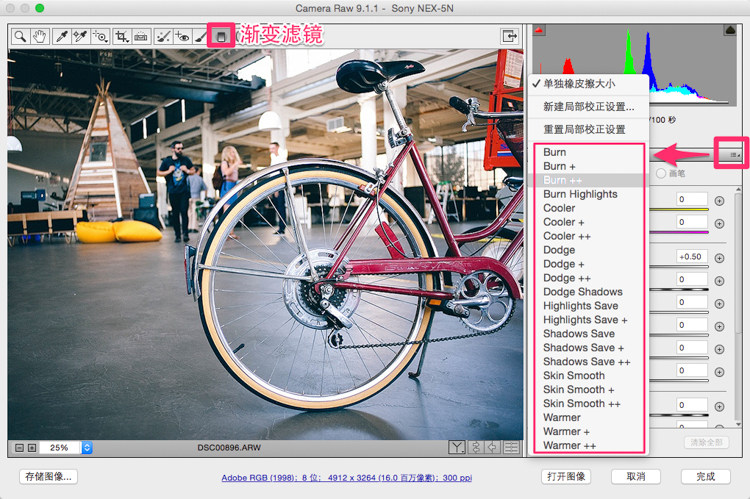Open the zoom level dropdown next to 25%
This screenshot has width=750, height=499.
87,448
